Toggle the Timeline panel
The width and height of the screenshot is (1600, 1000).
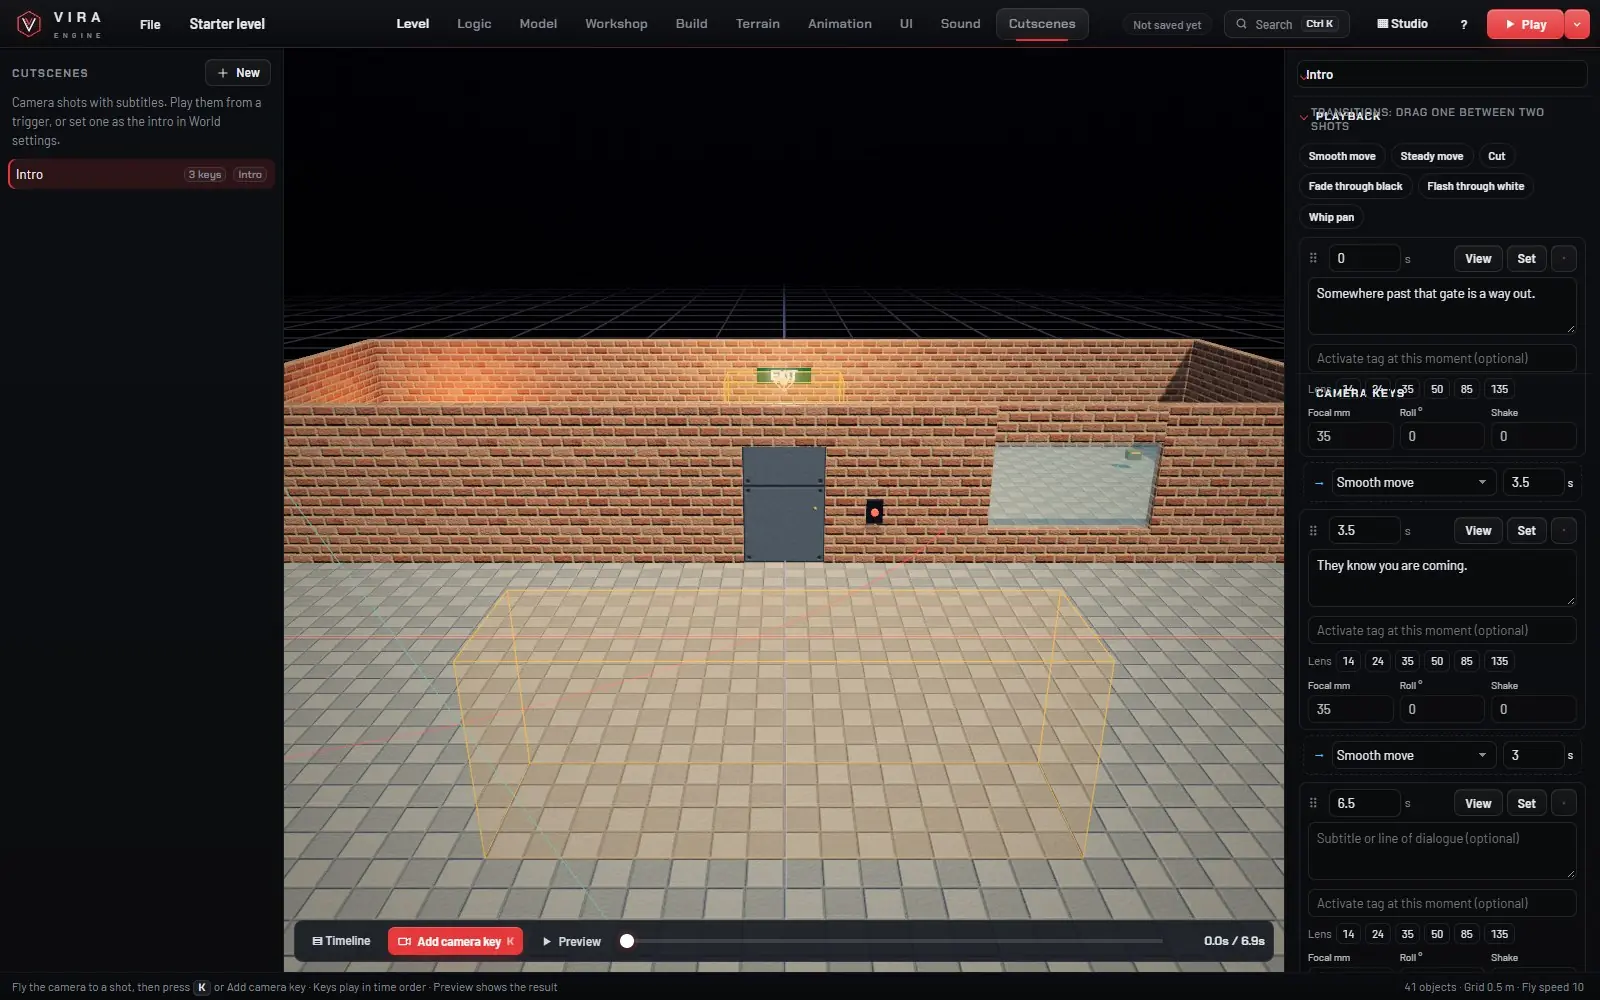click(x=341, y=941)
